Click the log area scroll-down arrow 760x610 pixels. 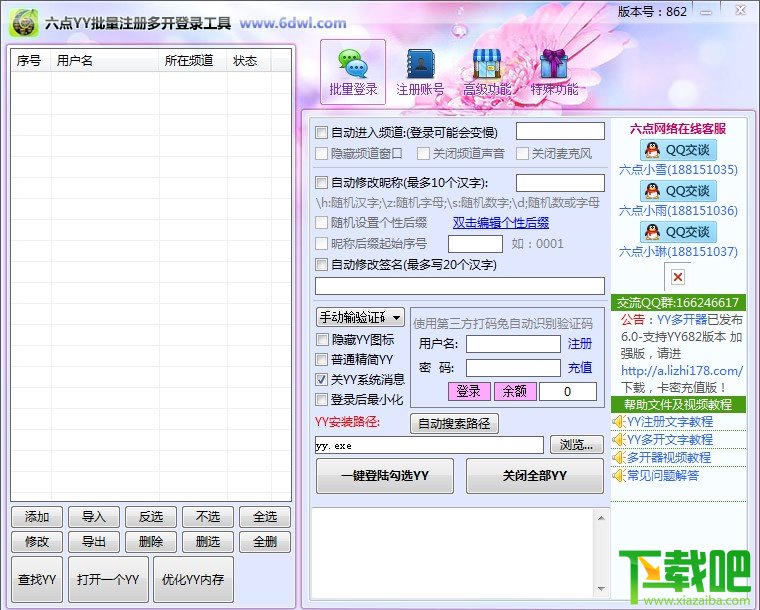tap(601, 589)
